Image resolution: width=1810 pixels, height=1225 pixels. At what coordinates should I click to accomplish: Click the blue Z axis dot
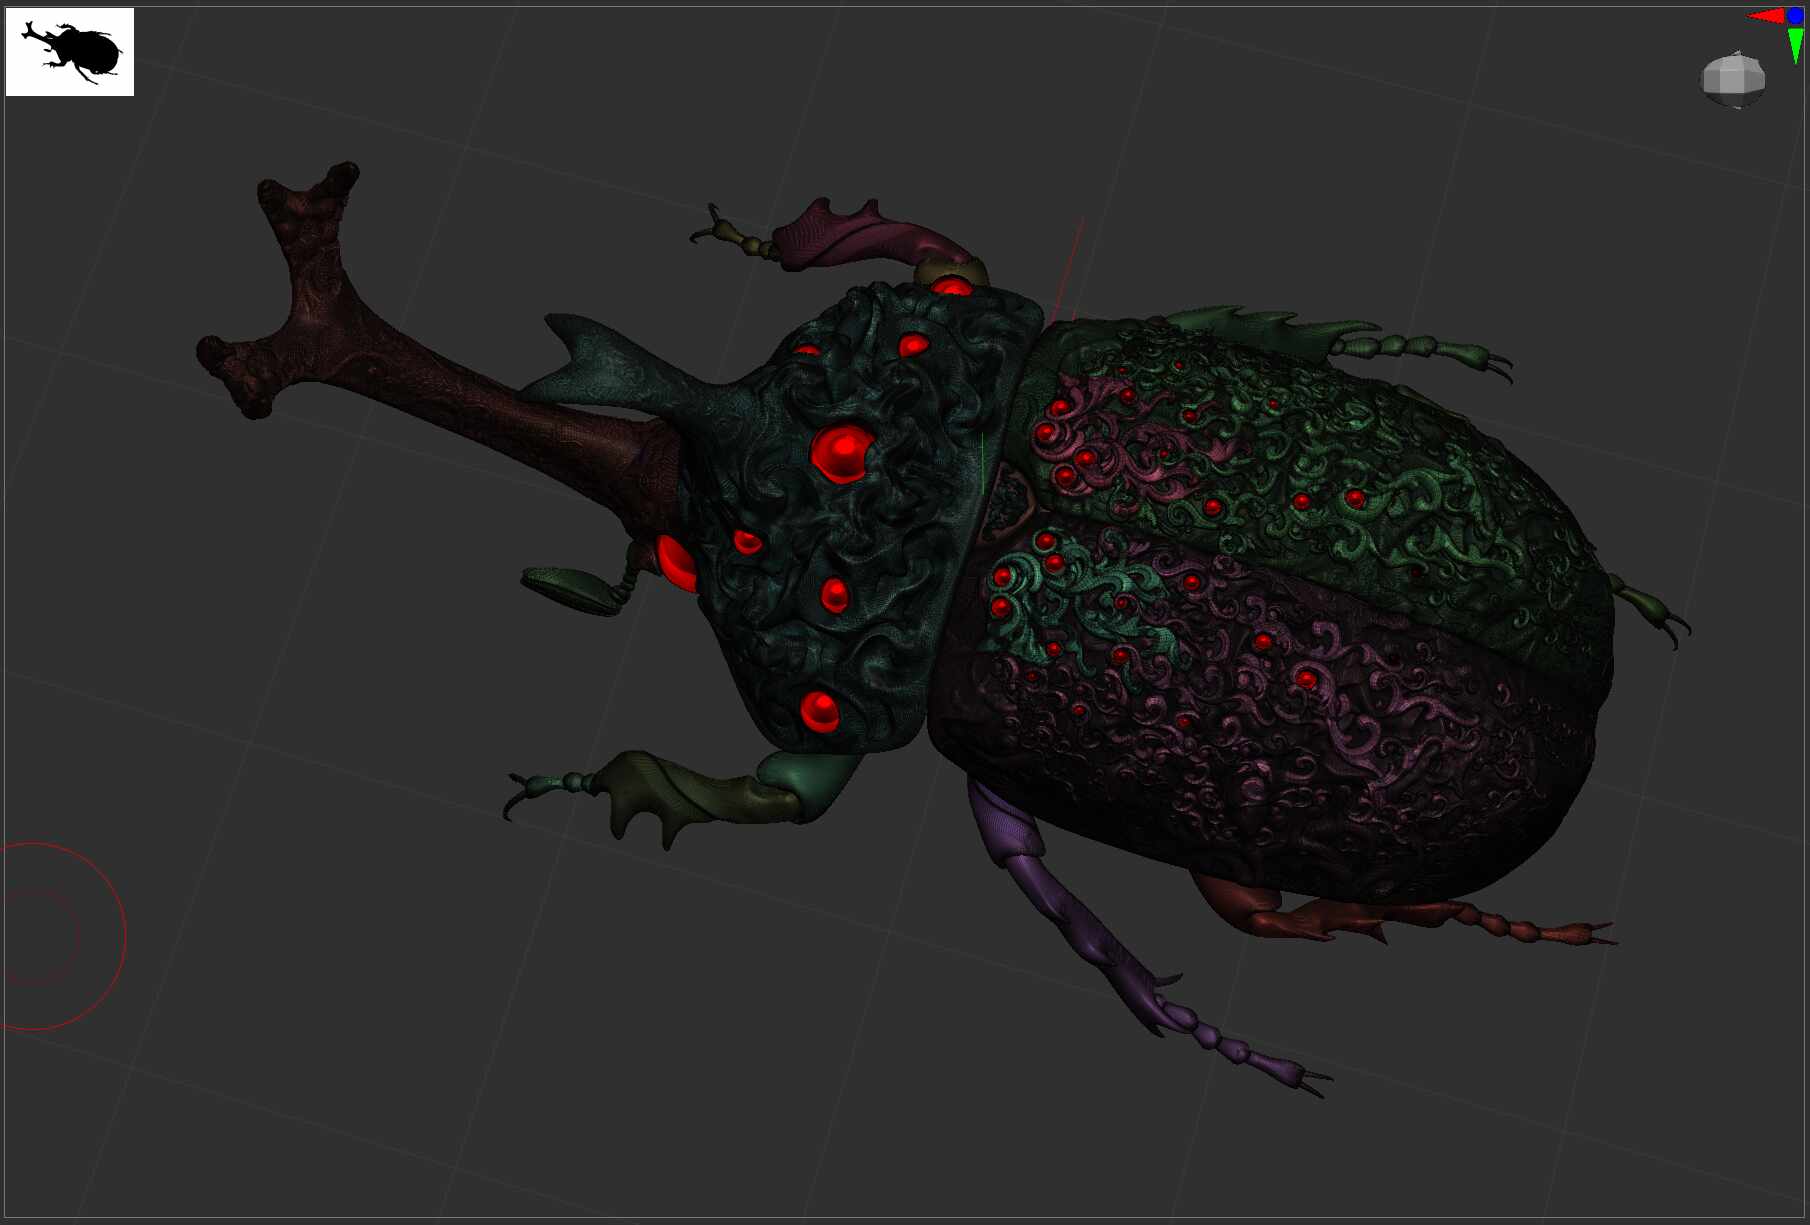1795,15
